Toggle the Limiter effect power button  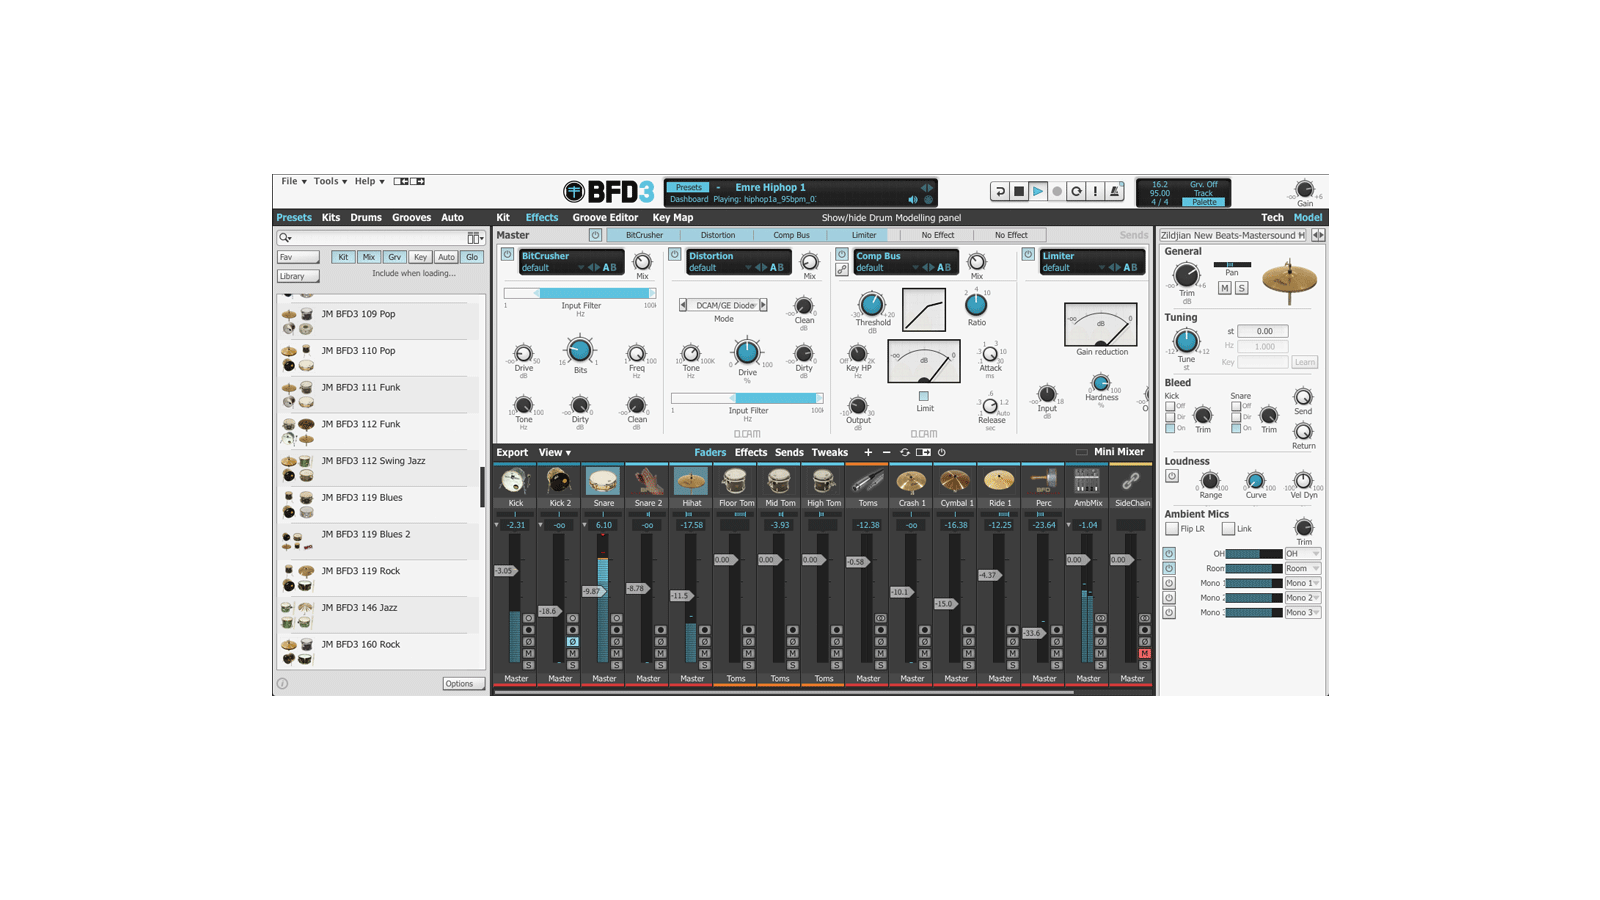[x=1028, y=255]
